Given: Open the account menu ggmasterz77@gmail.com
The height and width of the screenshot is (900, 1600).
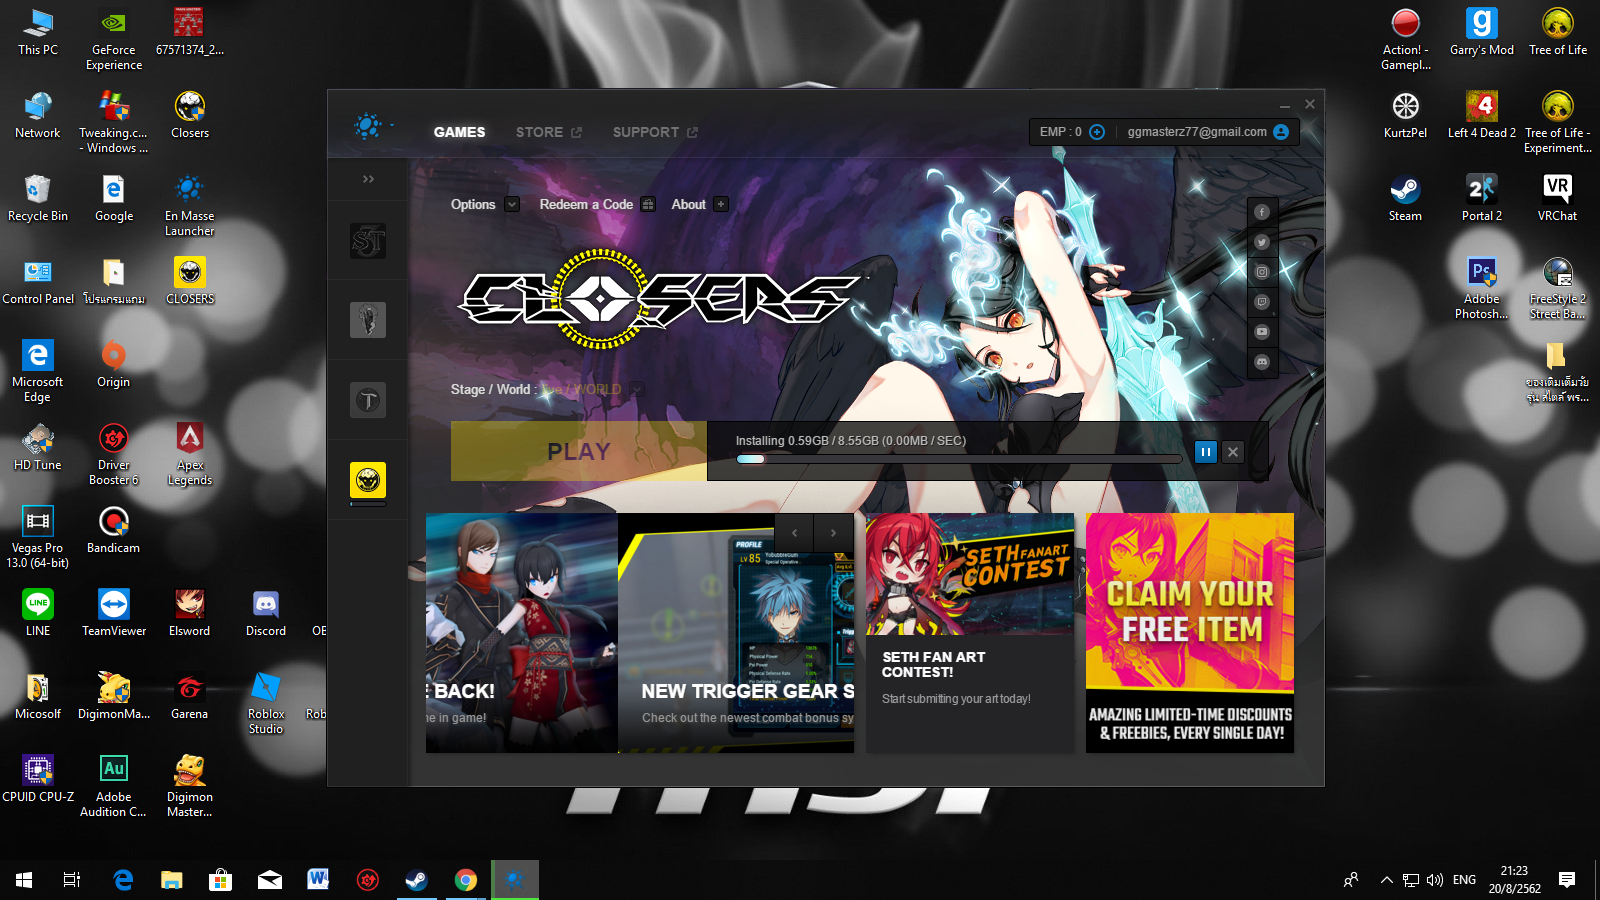Looking at the screenshot, I should pos(1207,132).
